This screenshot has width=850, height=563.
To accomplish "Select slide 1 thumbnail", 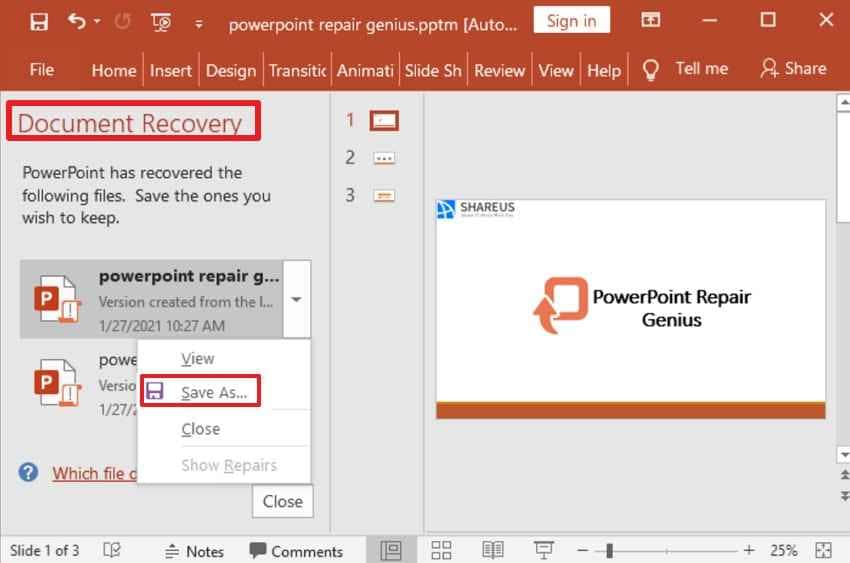I will (384, 120).
